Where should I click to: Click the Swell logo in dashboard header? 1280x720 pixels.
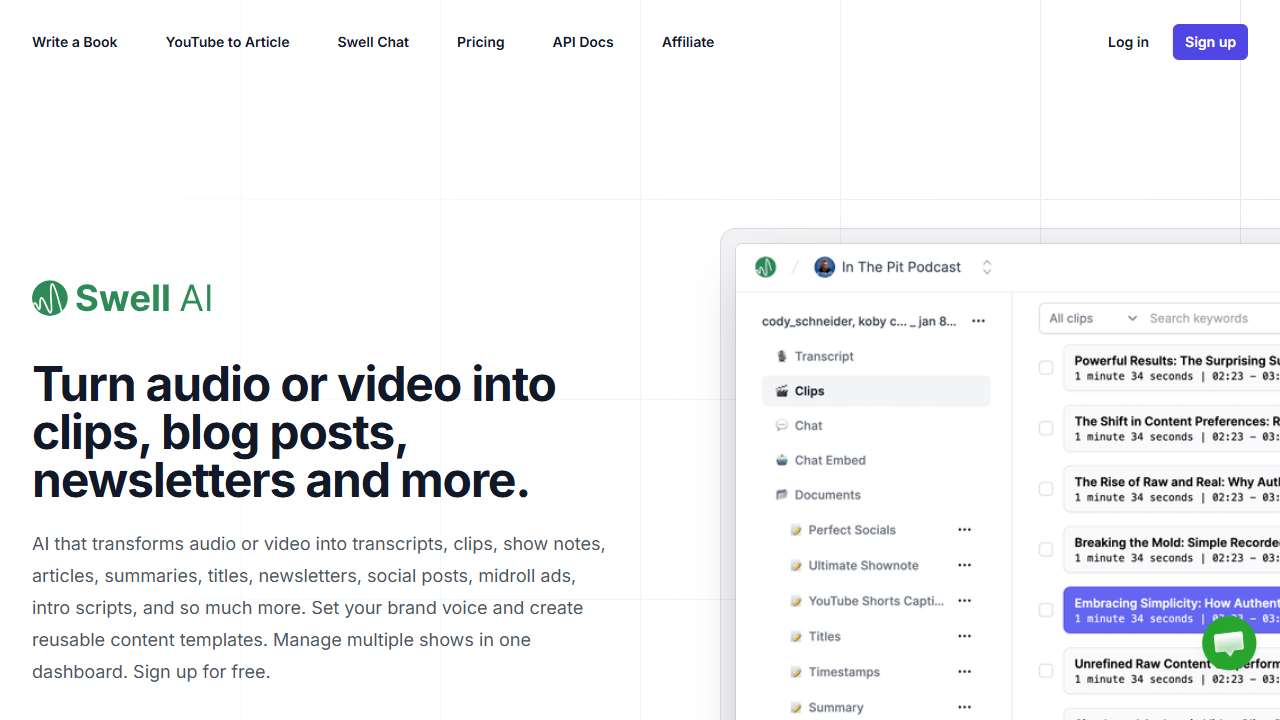pyautogui.click(x=765, y=267)
